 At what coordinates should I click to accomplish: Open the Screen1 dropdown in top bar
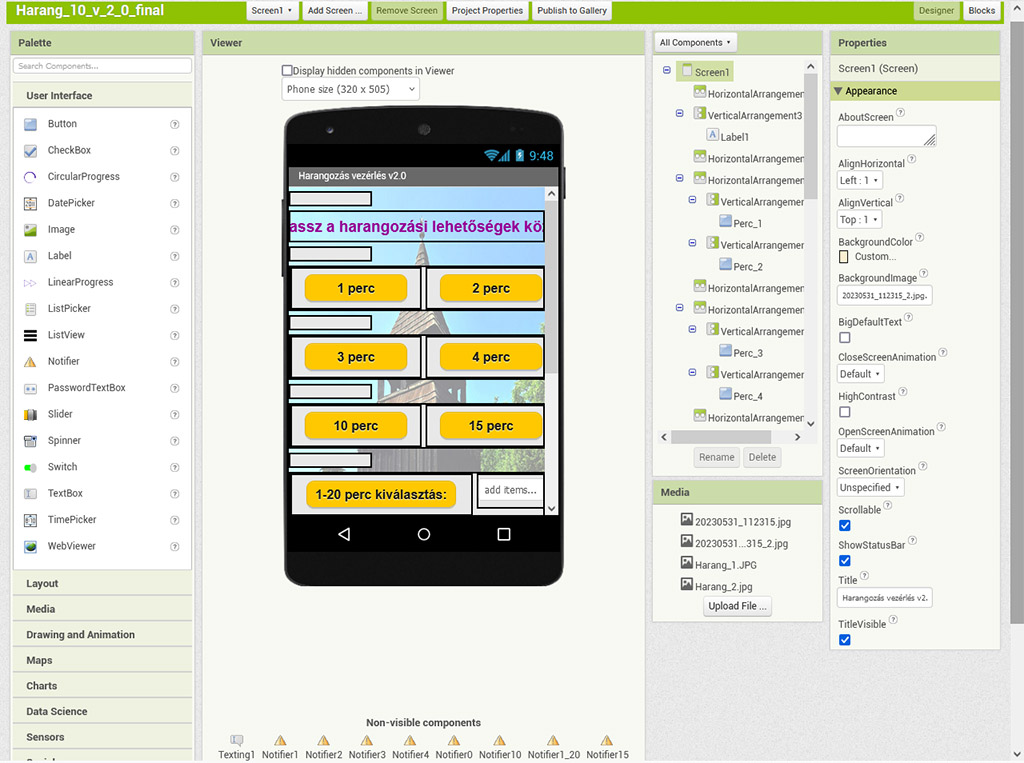click(272, 10)
